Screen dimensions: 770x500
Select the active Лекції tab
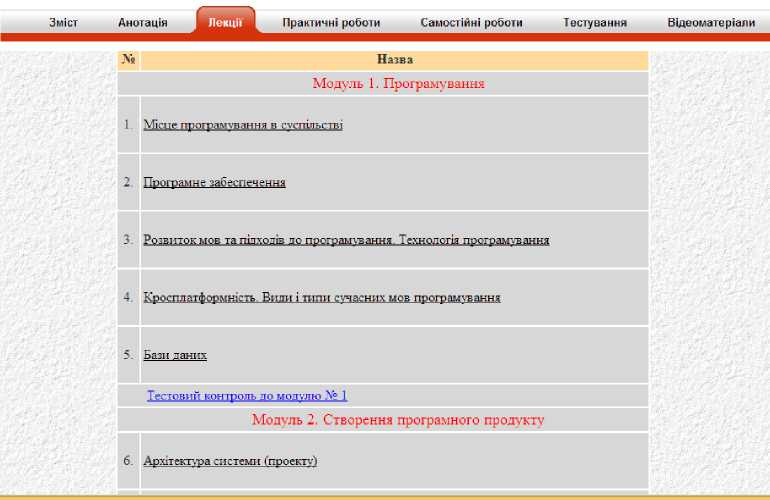point(225,23)
